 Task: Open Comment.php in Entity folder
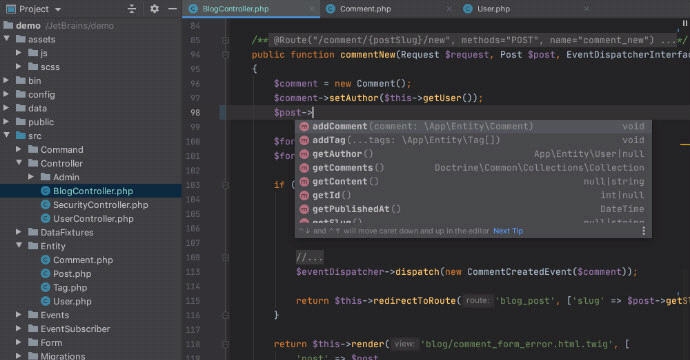coord(83,260)
